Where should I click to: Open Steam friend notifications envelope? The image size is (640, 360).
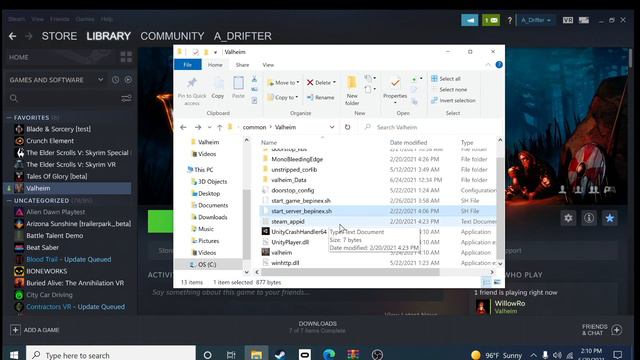pyautogui.click(x=491, y=20)
